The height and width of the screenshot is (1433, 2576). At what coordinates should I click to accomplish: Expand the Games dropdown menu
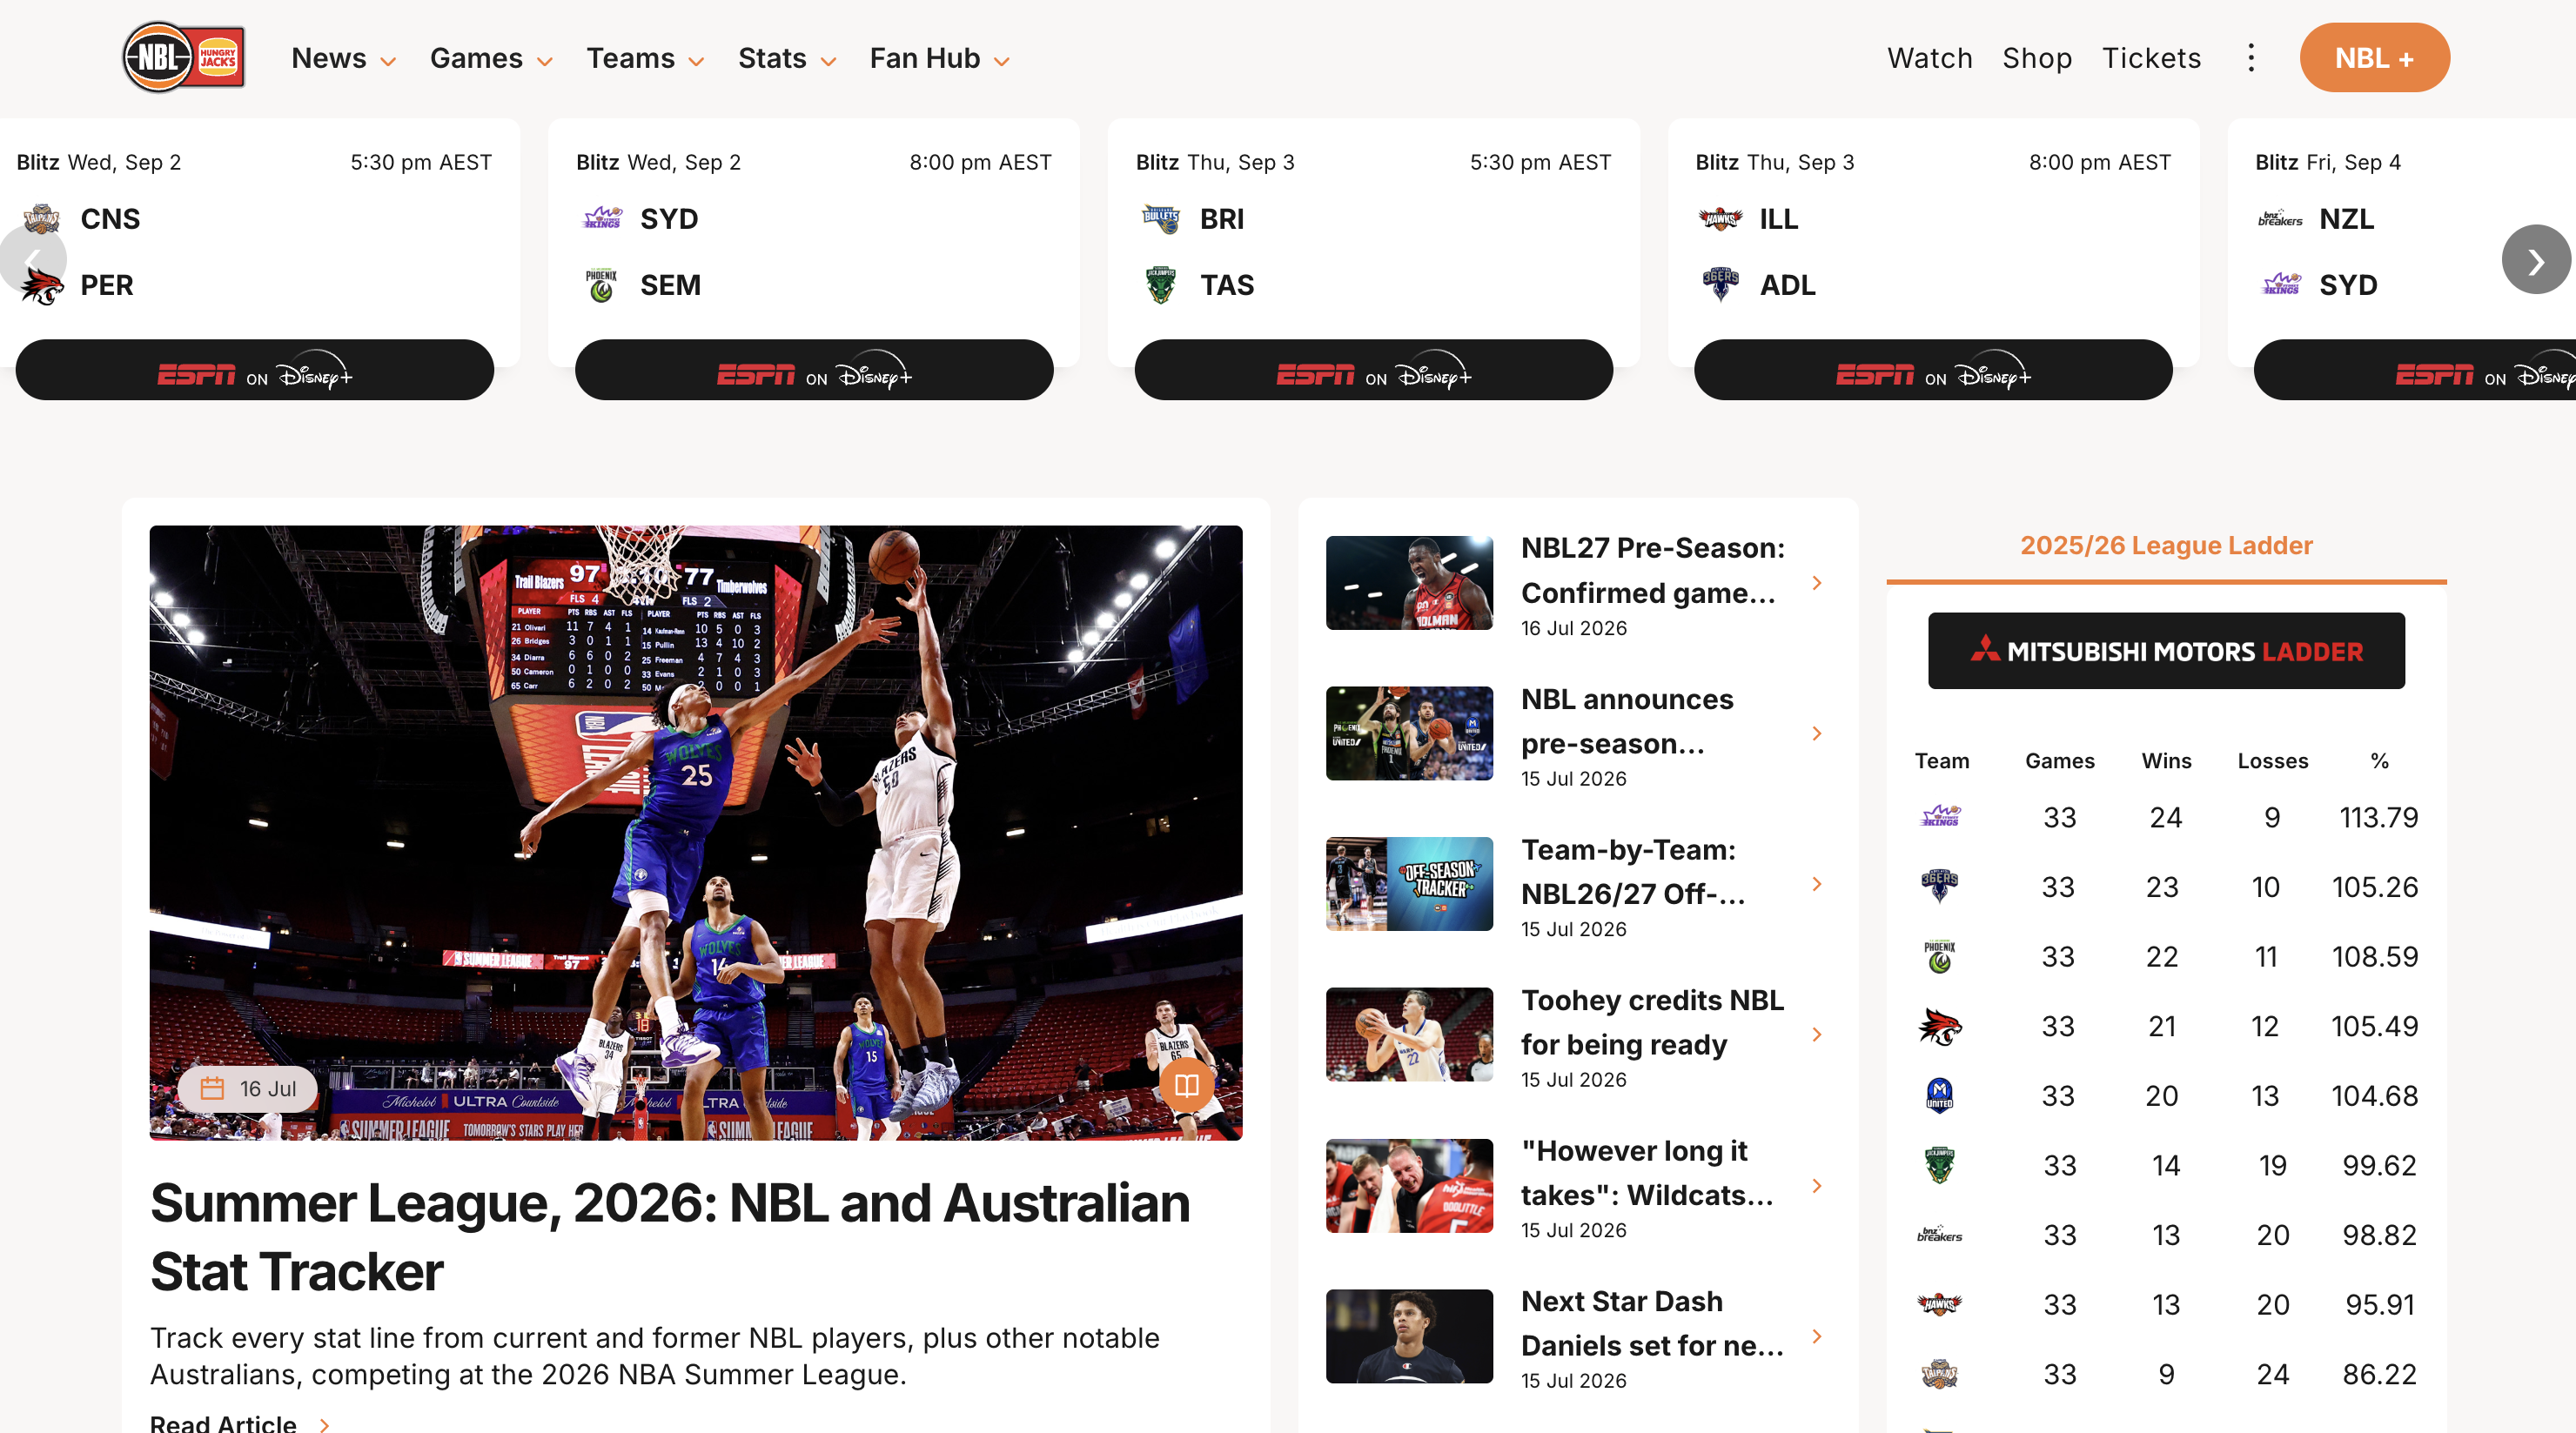pos(491,58)
